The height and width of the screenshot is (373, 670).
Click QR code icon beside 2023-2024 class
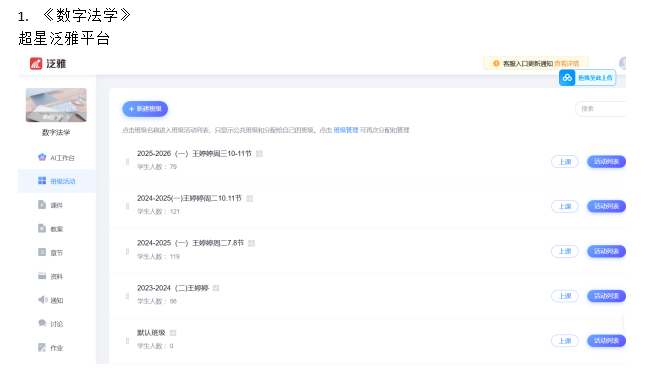[x=216, y=288]
